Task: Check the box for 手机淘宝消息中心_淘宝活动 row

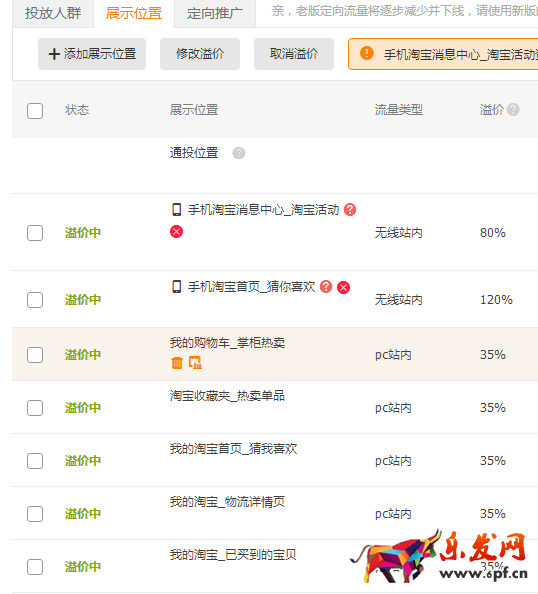Action: tap(35, 233)
